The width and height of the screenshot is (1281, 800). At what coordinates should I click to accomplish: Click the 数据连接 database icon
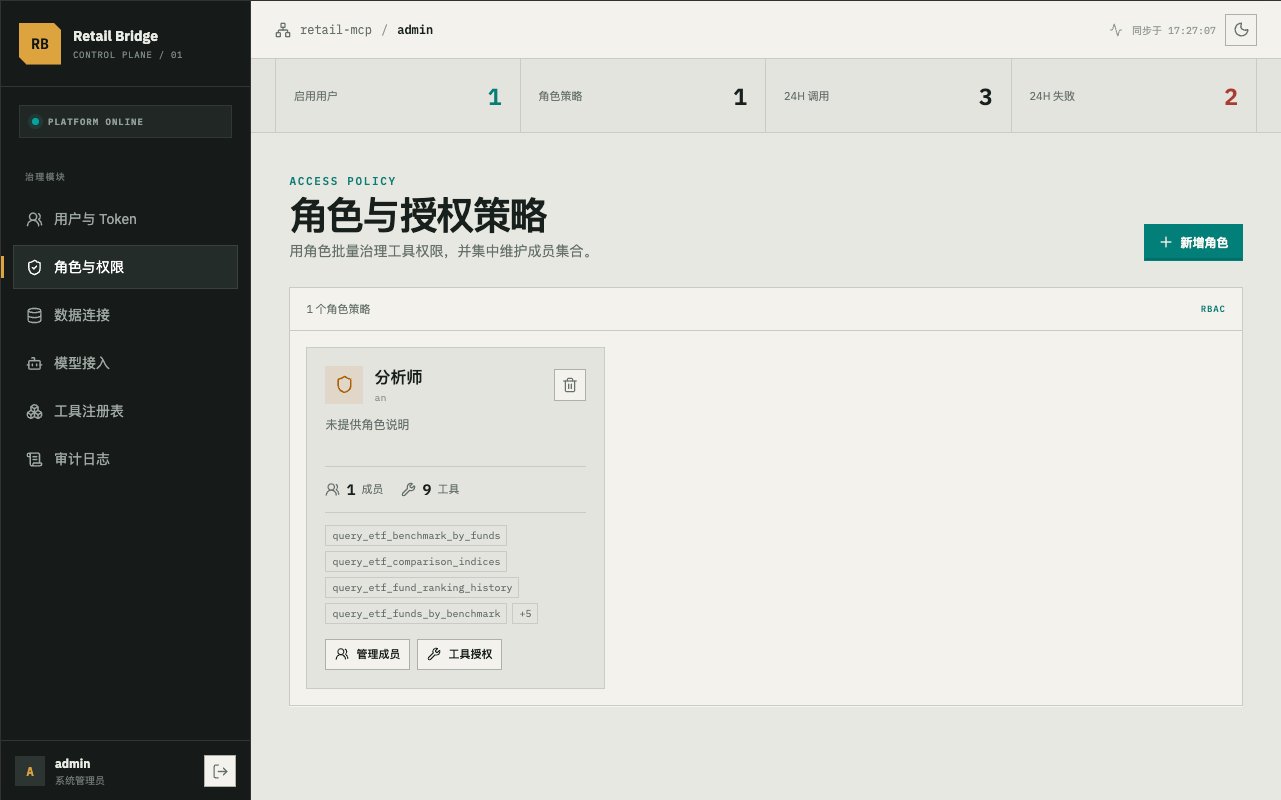click(34, 315)
